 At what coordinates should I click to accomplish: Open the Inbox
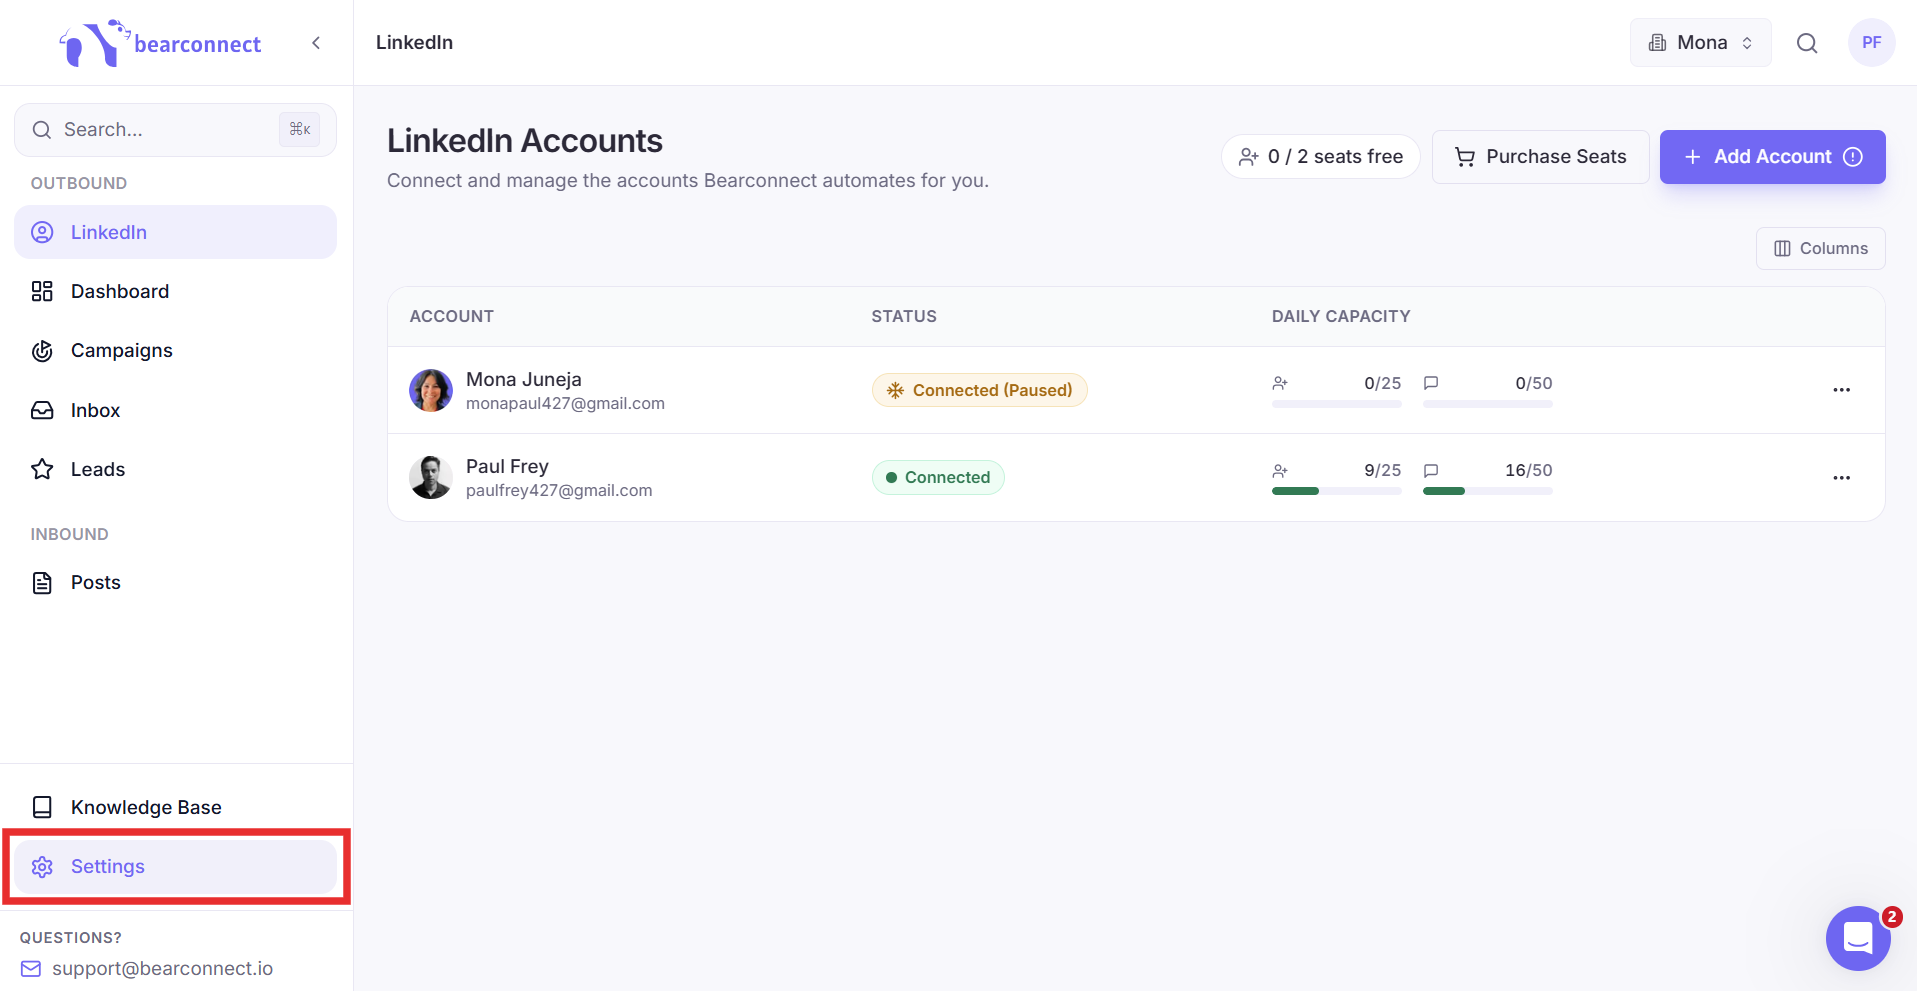click(175, 410)
